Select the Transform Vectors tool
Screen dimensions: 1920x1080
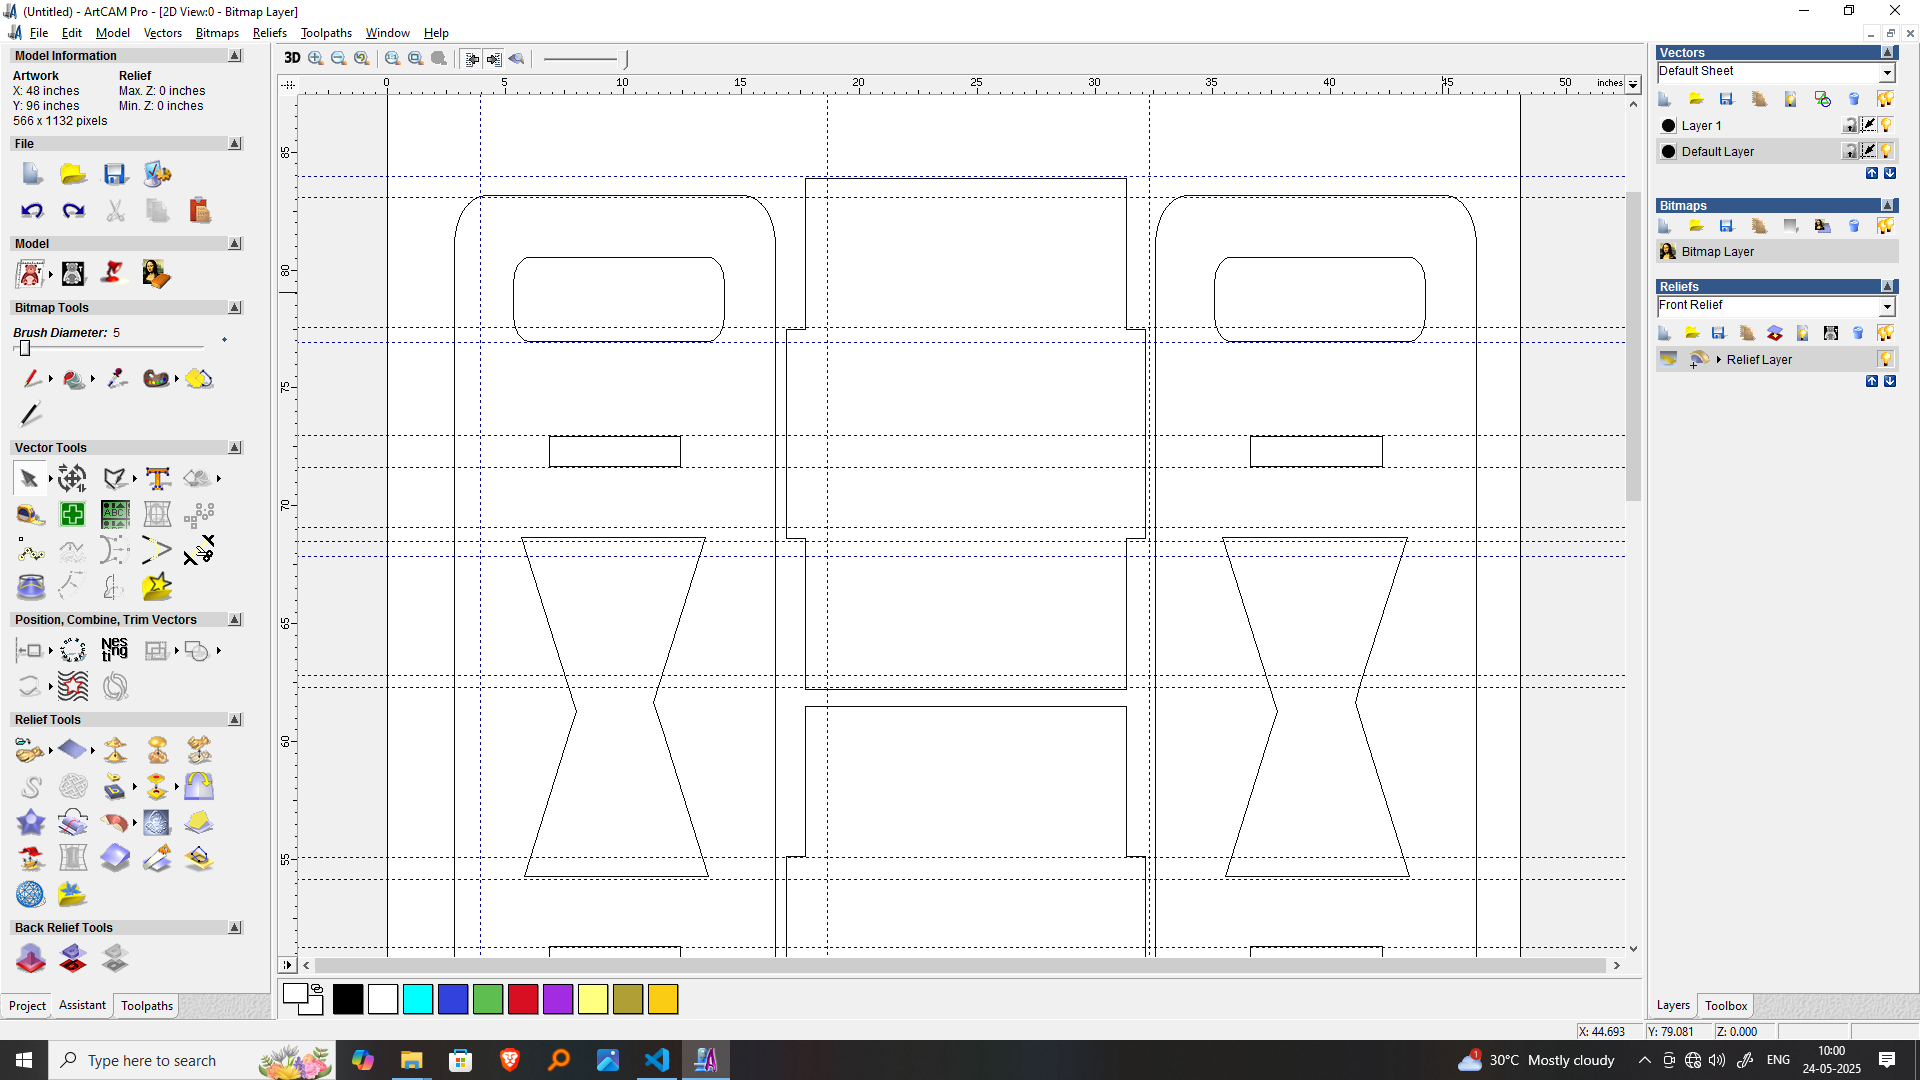72,479
